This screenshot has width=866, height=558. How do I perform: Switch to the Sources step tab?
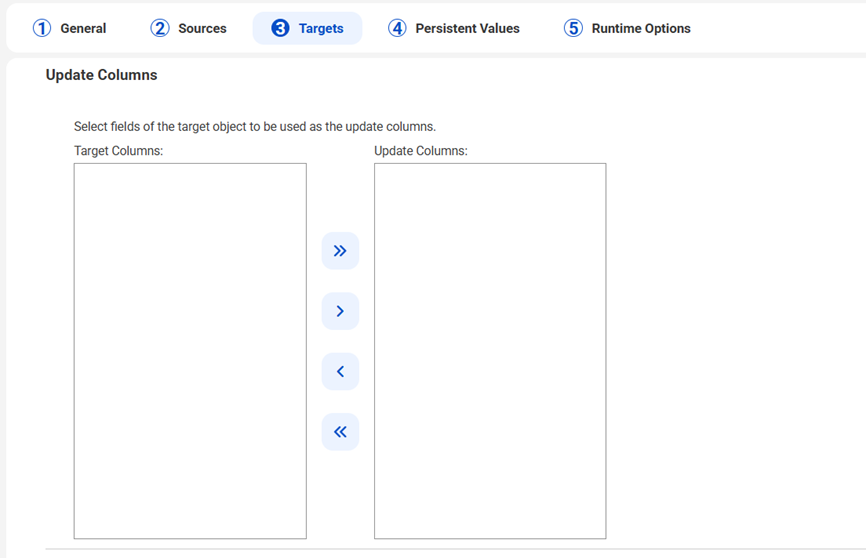(x=188, y=28)
